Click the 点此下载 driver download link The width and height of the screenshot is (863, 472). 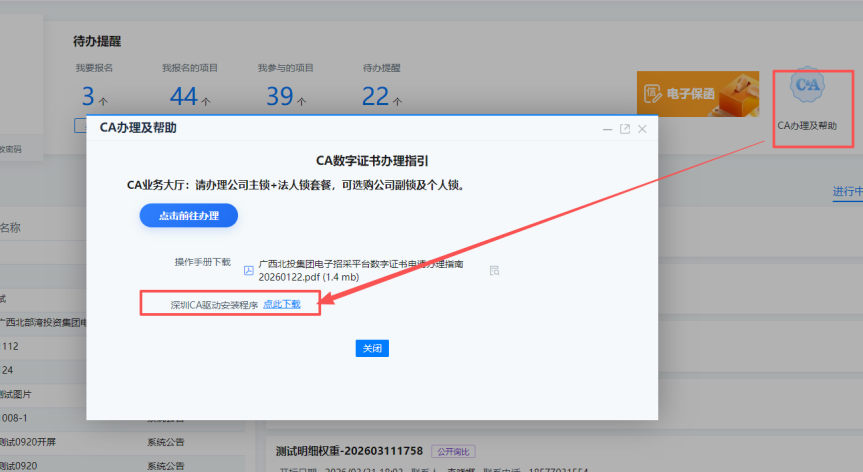(282, 304)
